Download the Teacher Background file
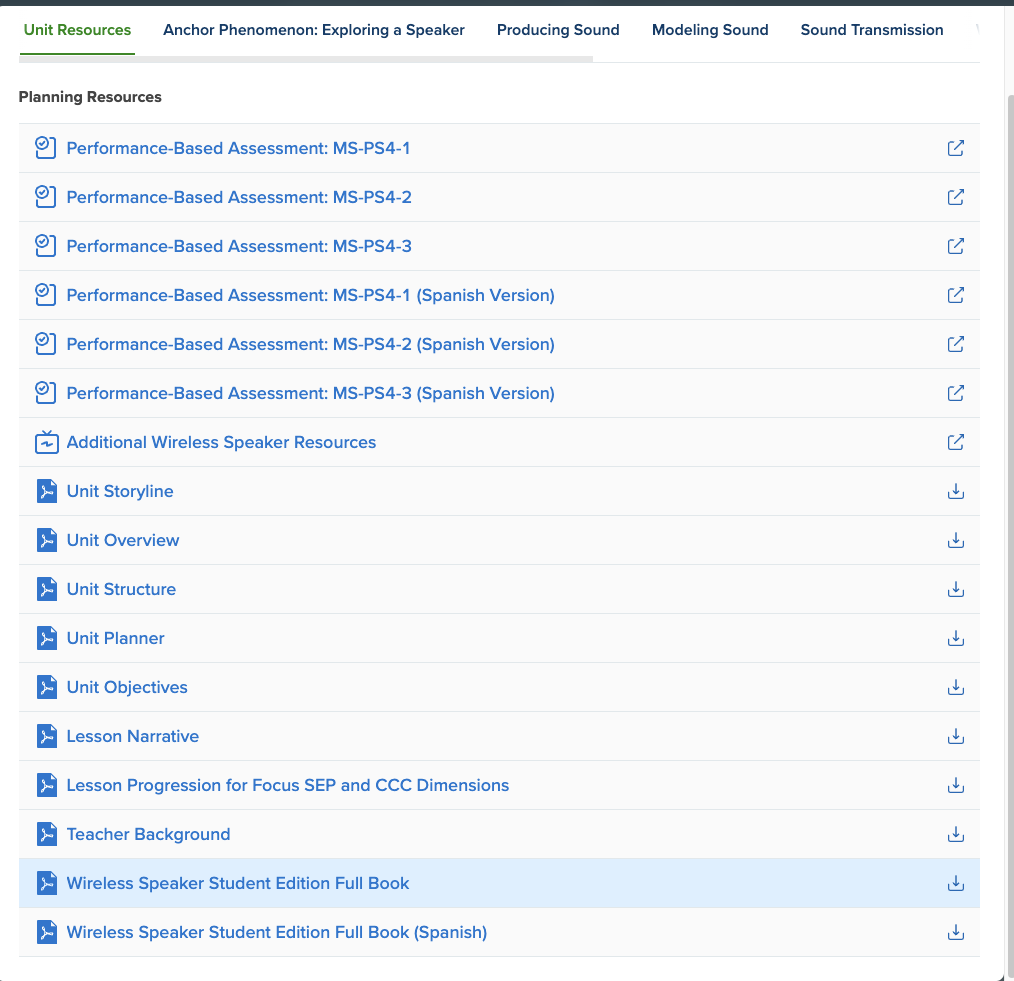Screen dimensions: 1014x981 tap(955, 834)
